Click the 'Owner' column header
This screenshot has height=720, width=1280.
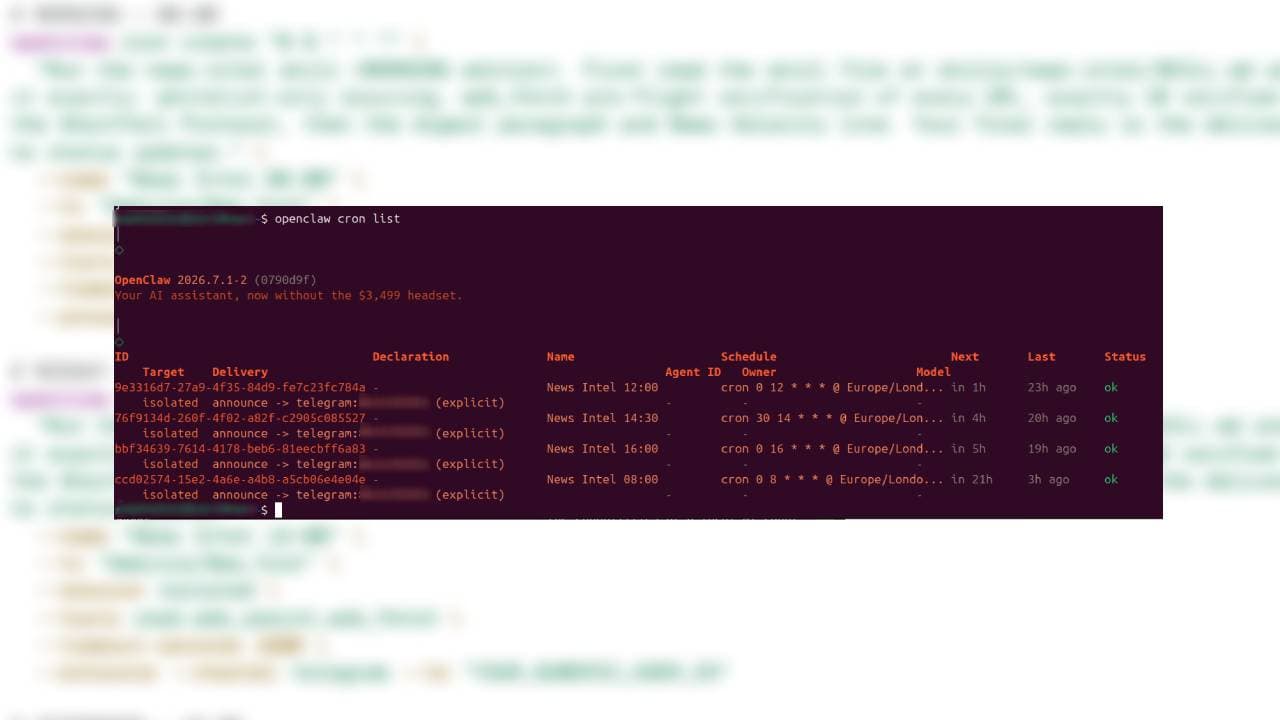(x=759, y=372)
